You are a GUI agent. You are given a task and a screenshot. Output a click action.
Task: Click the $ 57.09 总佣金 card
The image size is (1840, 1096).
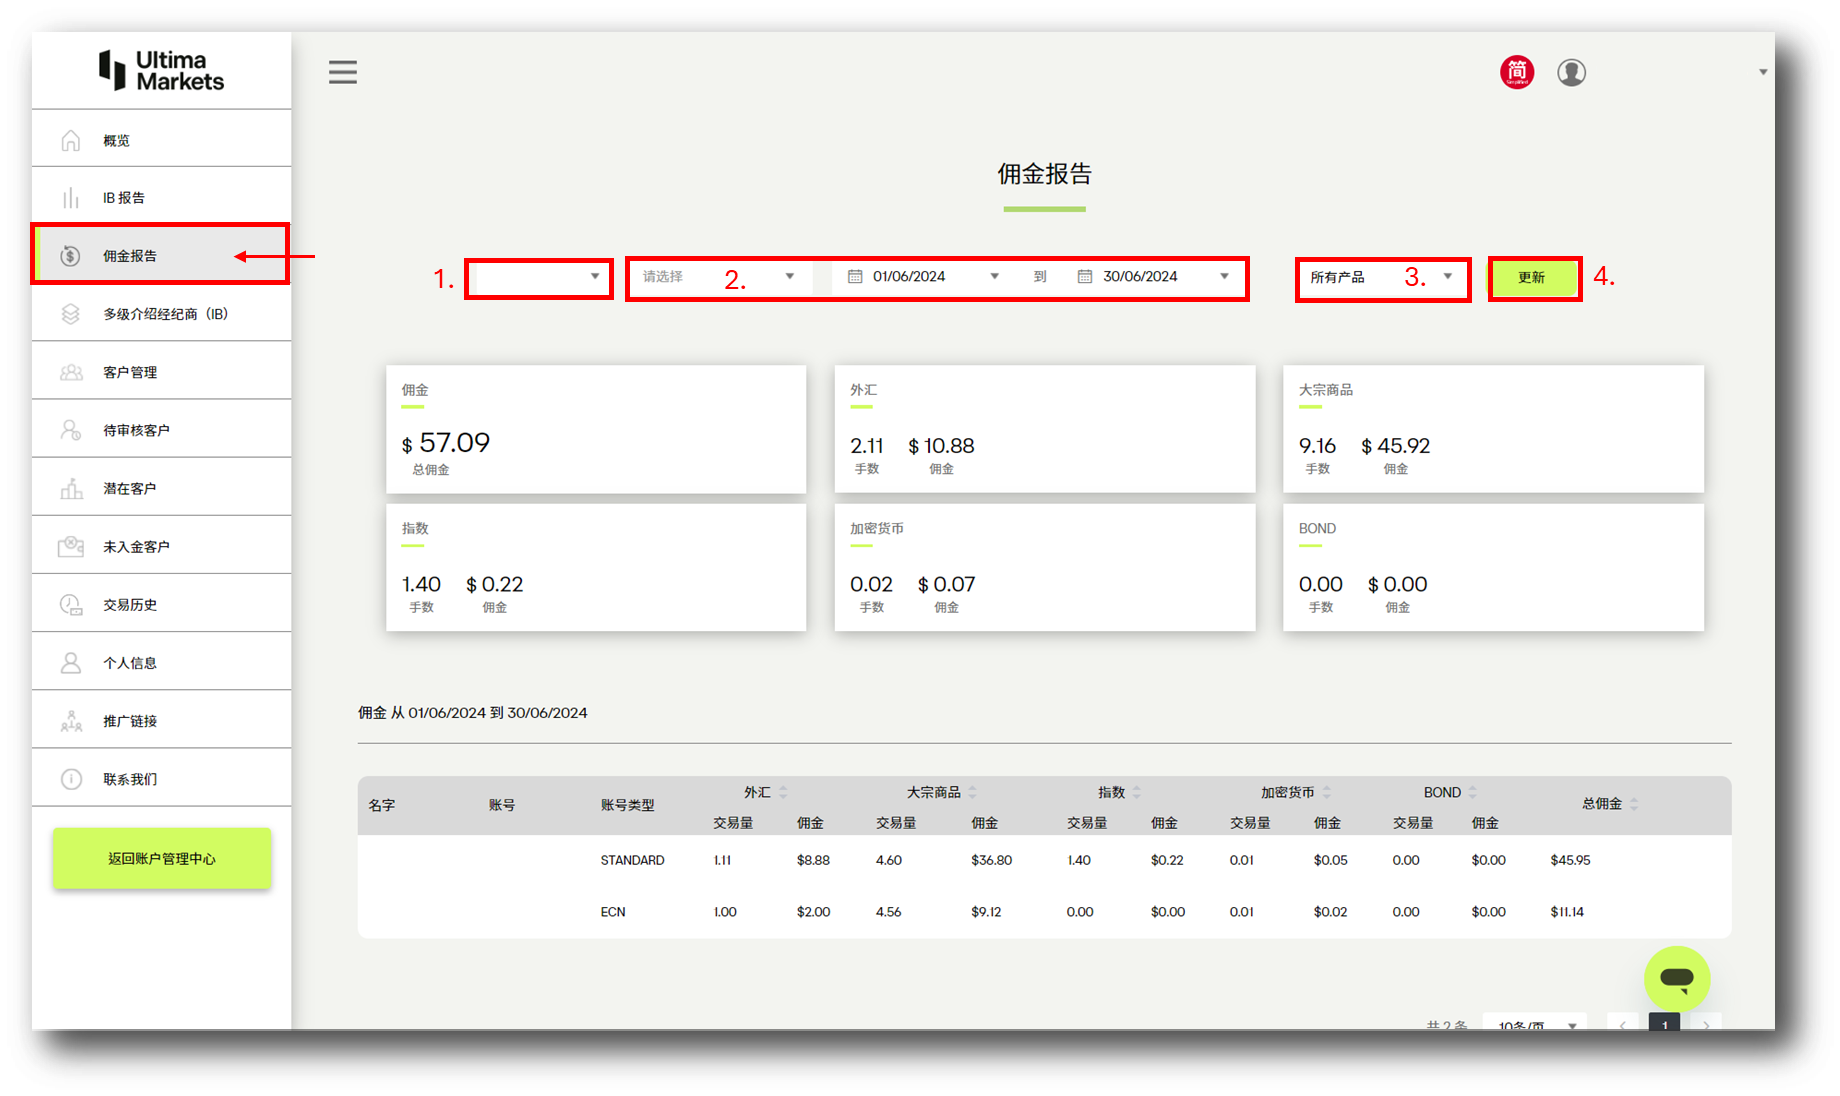pyautogui.click(x=596, y=429)
